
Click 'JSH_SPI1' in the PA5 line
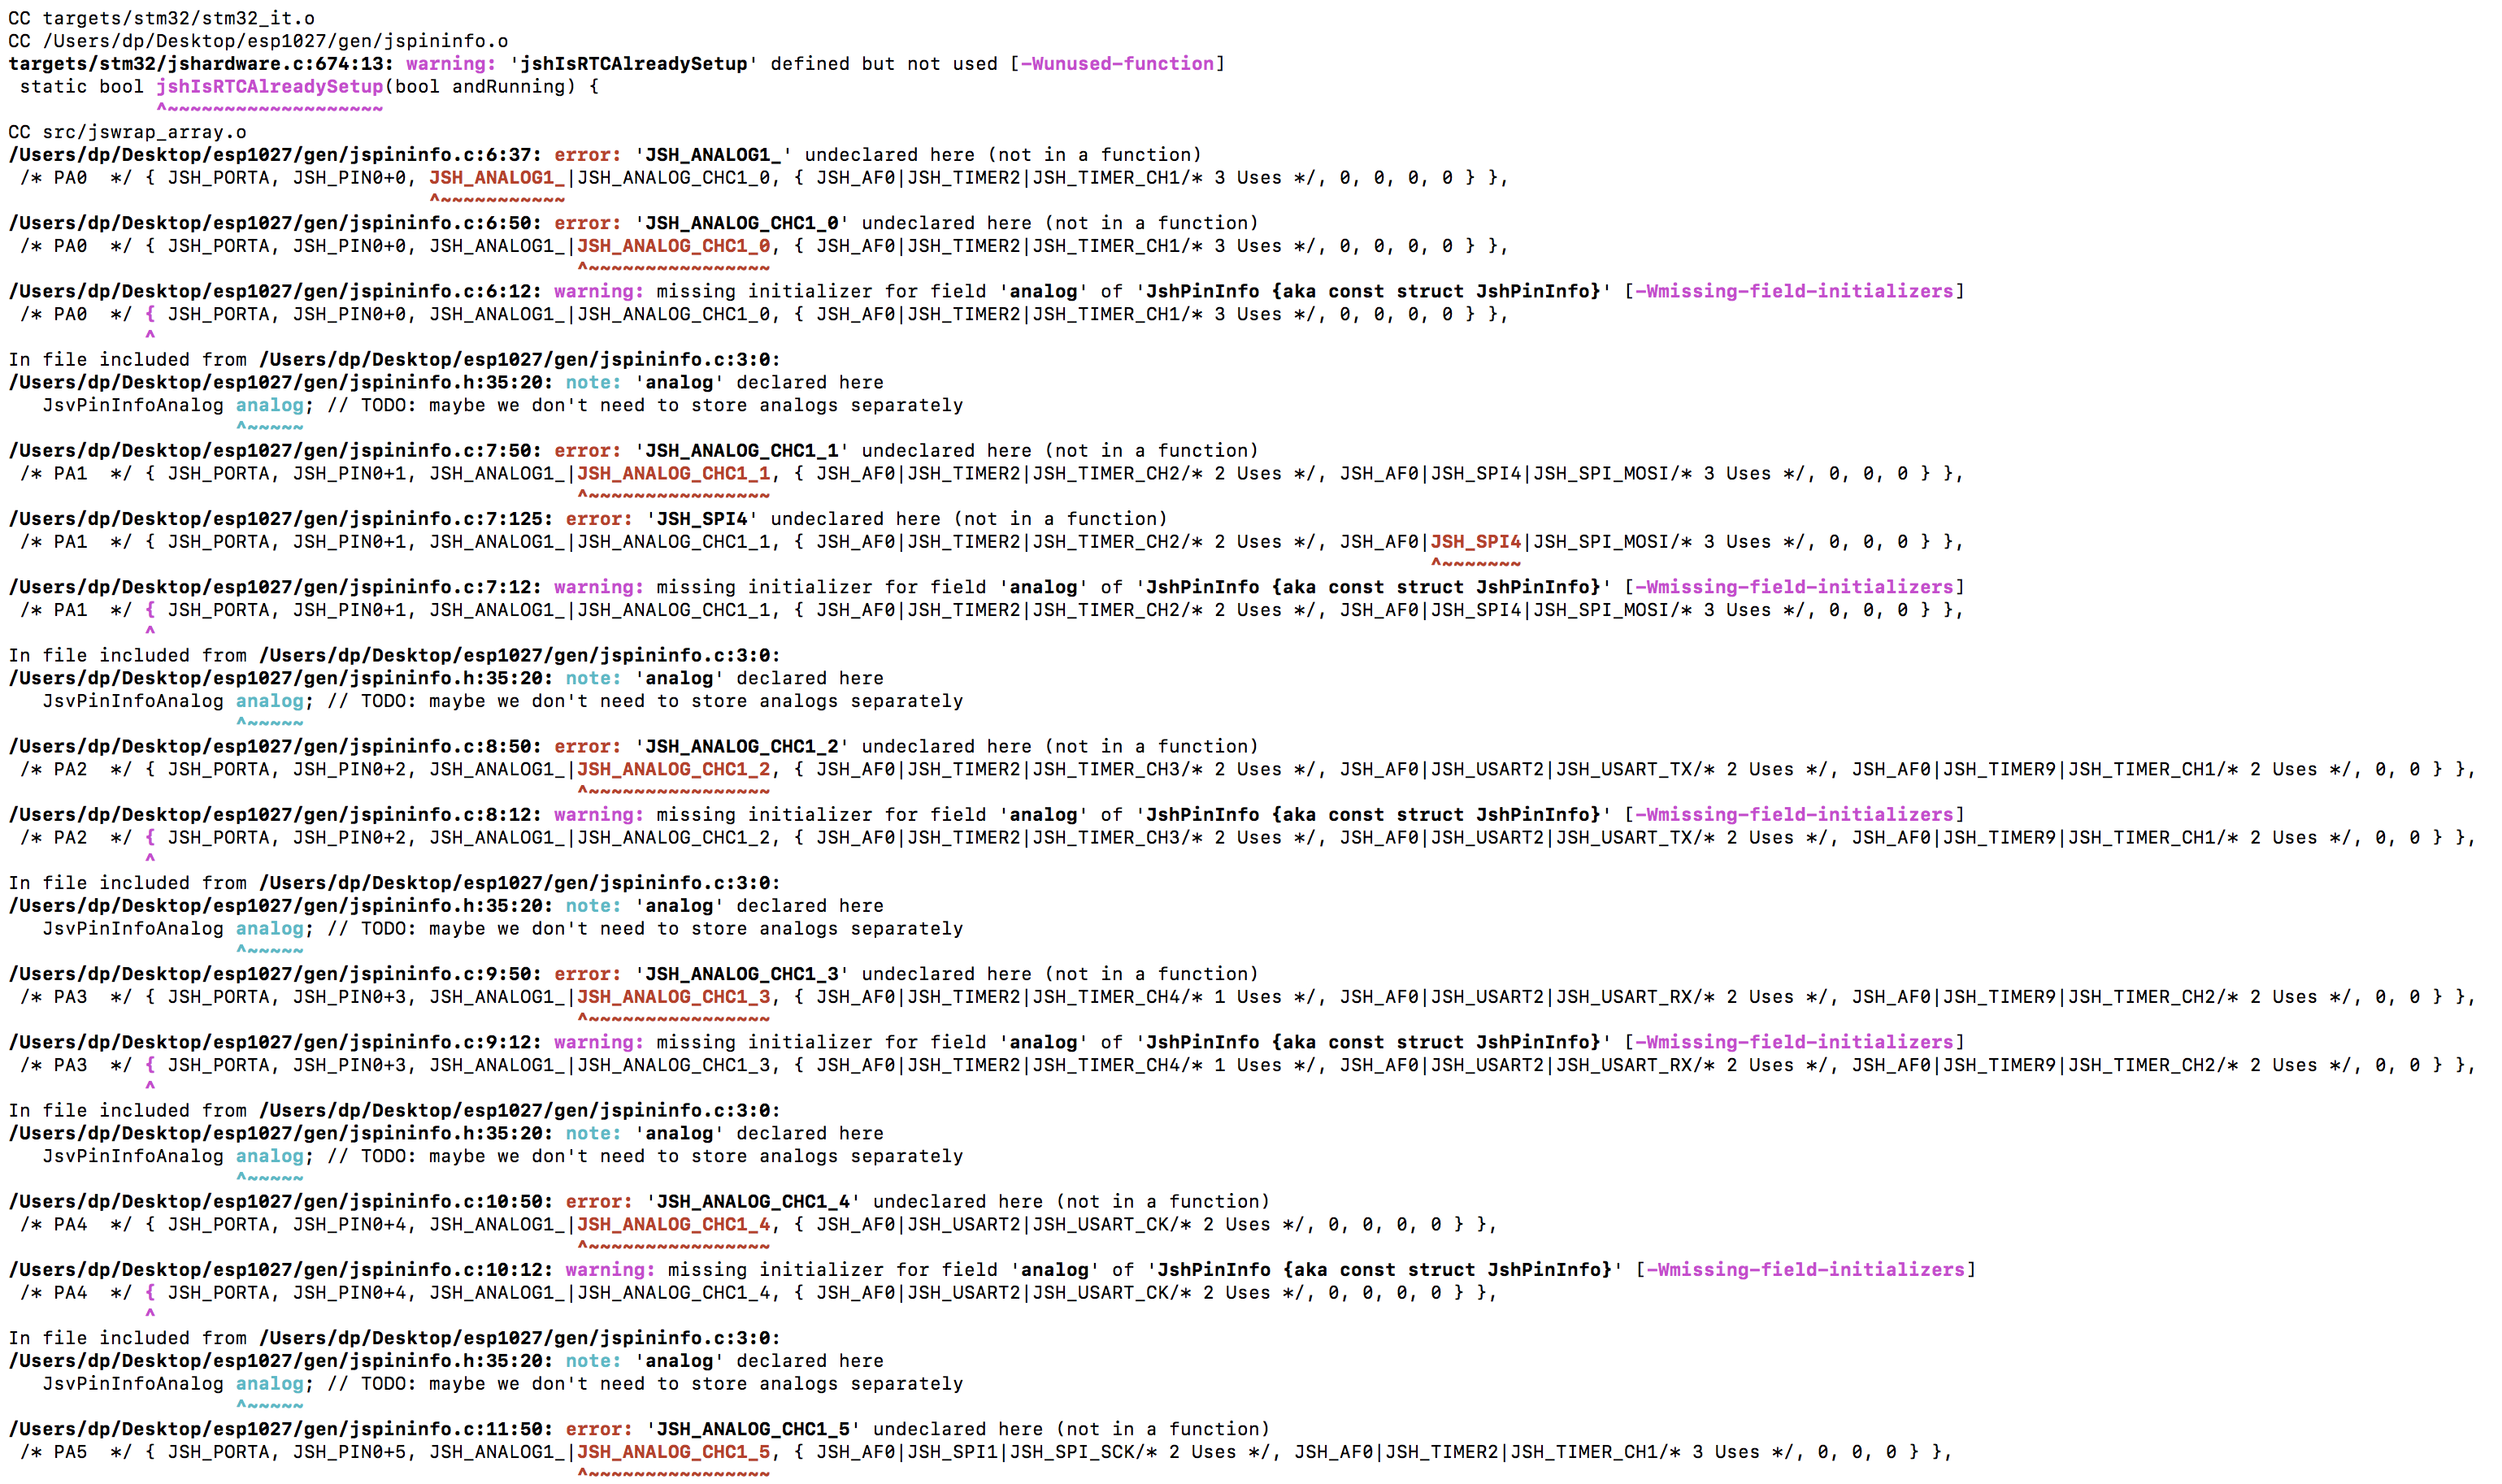[x=952, y=1452]
